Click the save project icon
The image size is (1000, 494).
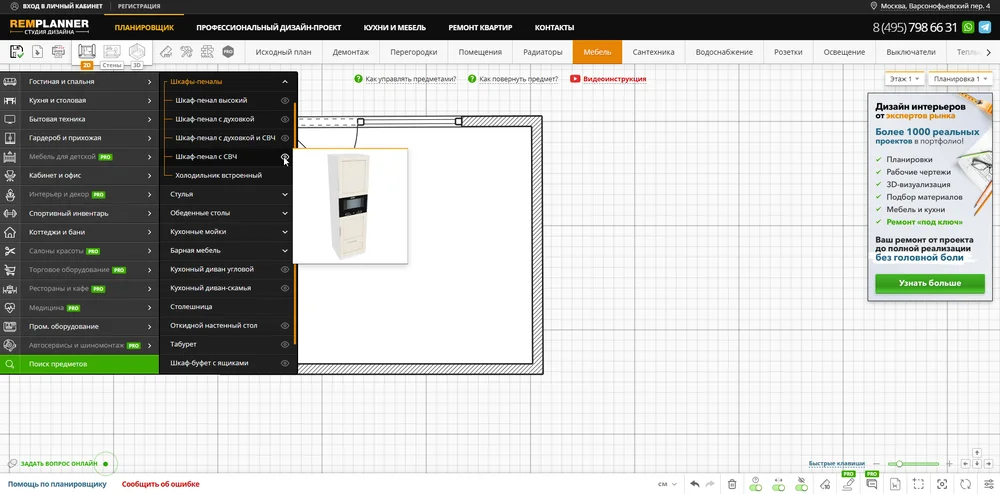click(17, 51)
